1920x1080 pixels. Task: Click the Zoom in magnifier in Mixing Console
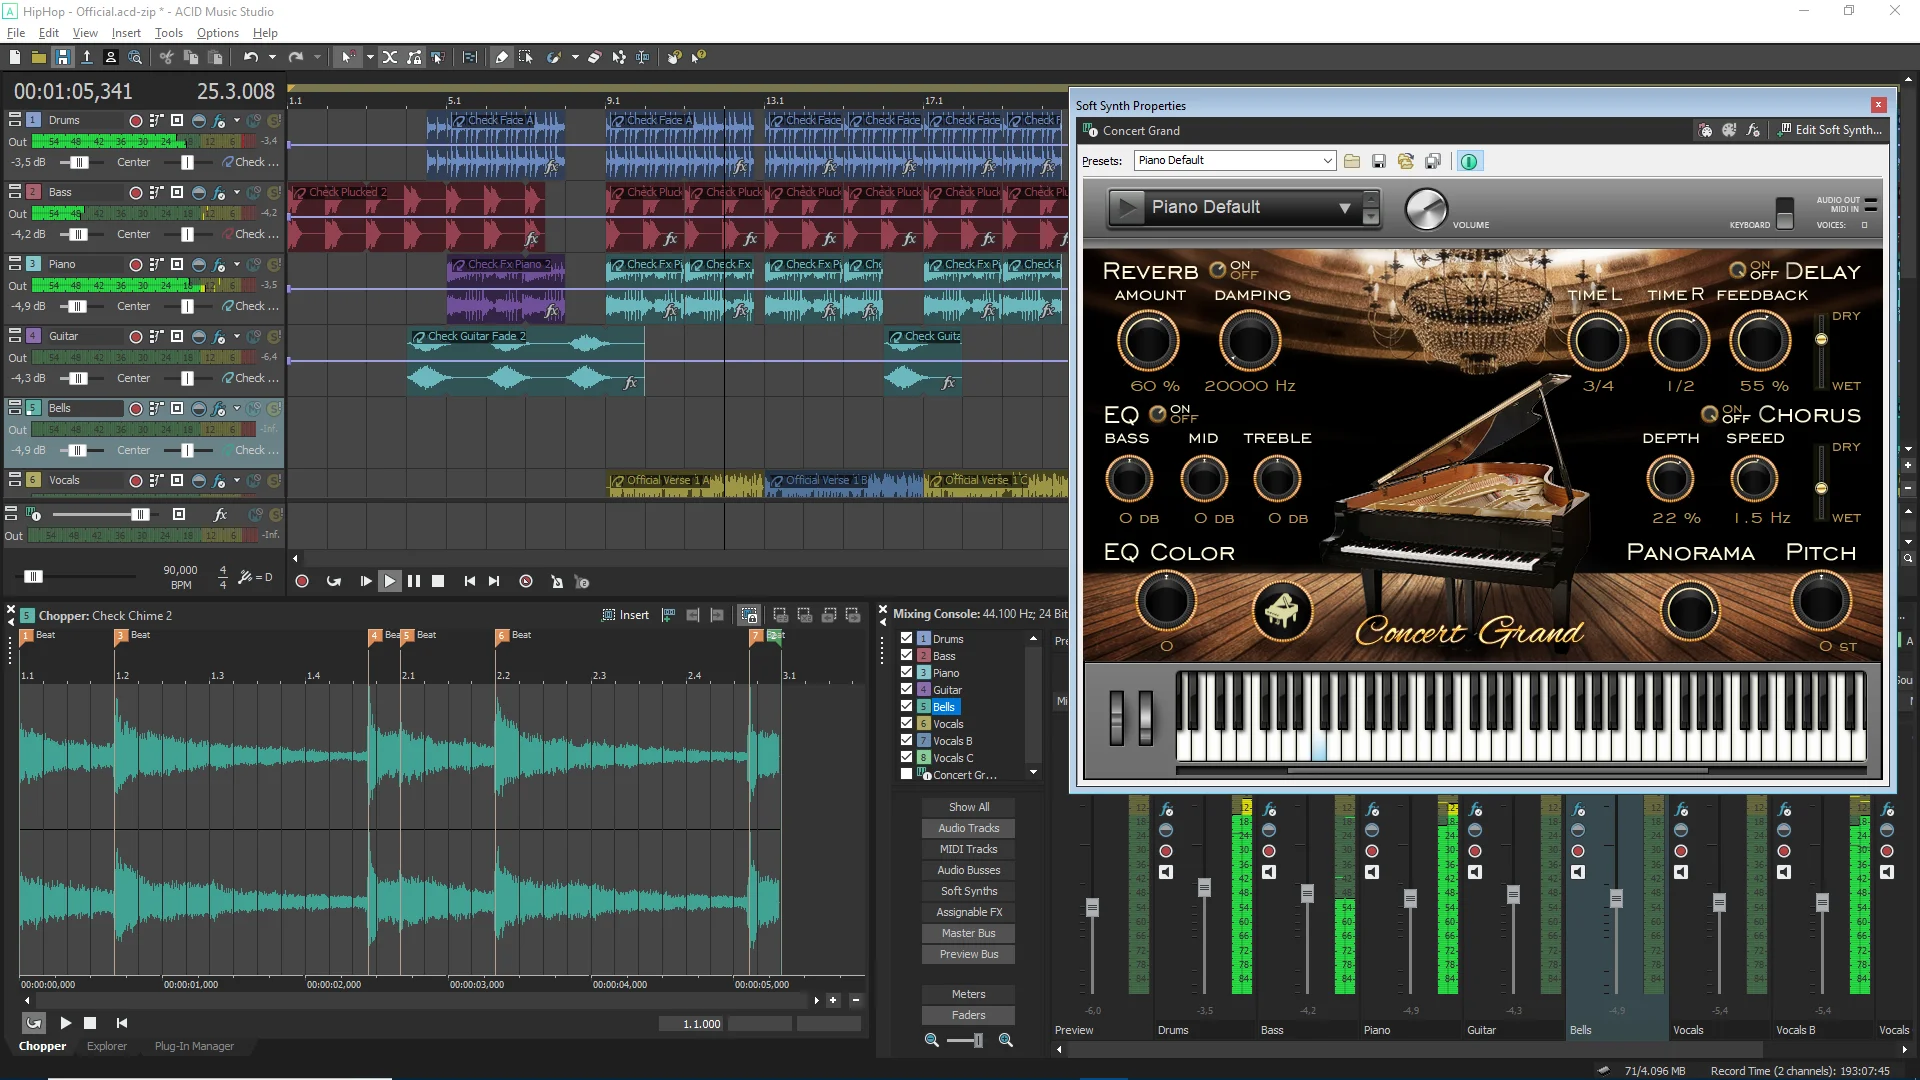[x=1006, y=1041]
